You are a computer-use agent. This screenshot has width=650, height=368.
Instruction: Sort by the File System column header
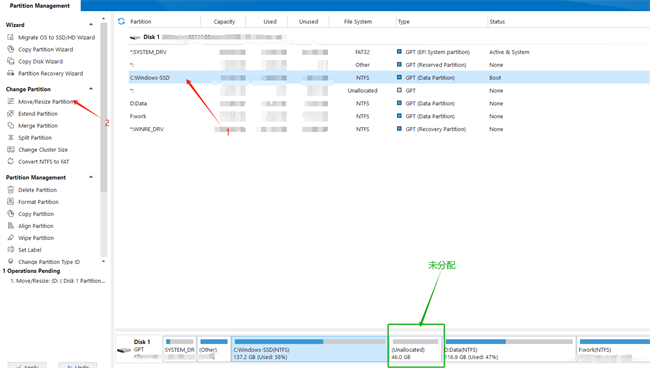click(x=358, y=22)
